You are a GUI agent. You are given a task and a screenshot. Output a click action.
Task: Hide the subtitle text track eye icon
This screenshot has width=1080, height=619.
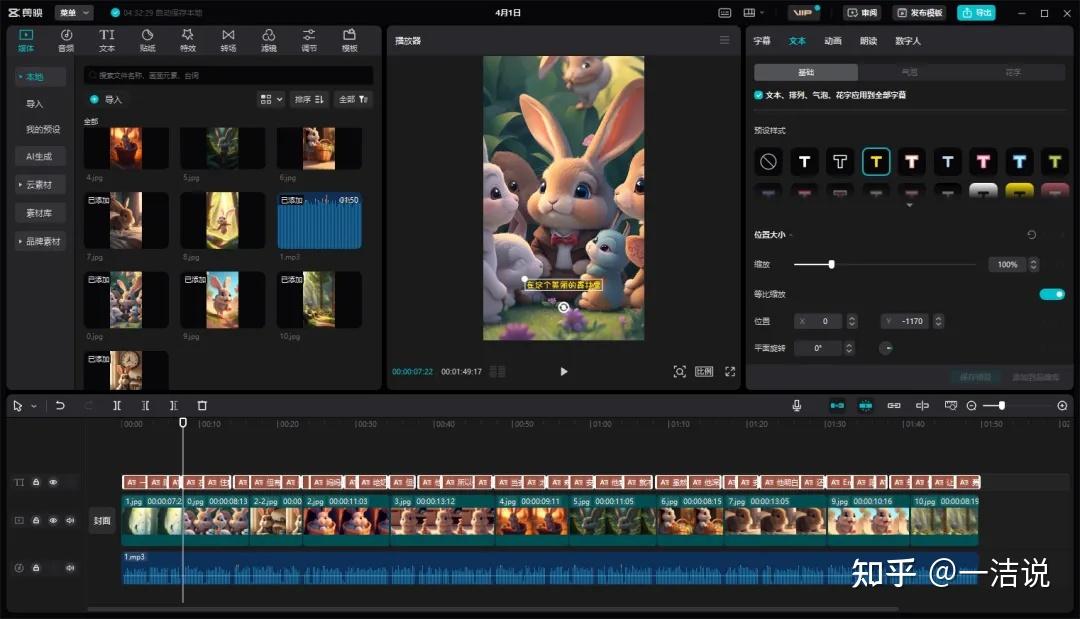[53, 482]
